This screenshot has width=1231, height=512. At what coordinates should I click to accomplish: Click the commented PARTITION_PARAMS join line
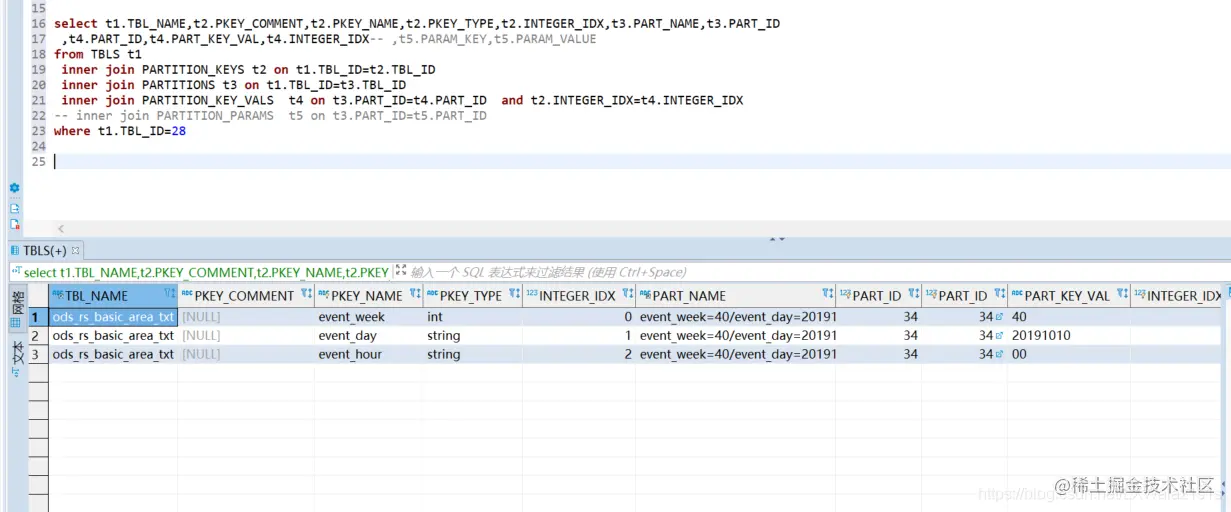click(270, 116)
